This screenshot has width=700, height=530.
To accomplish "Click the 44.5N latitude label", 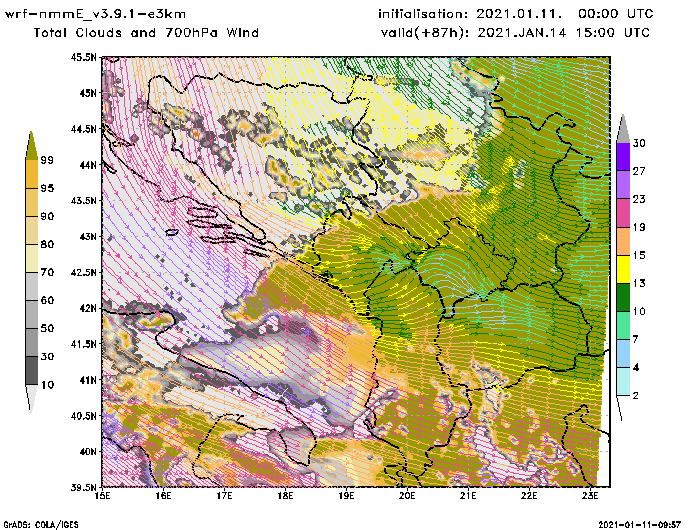I will [x=83, y=129].
